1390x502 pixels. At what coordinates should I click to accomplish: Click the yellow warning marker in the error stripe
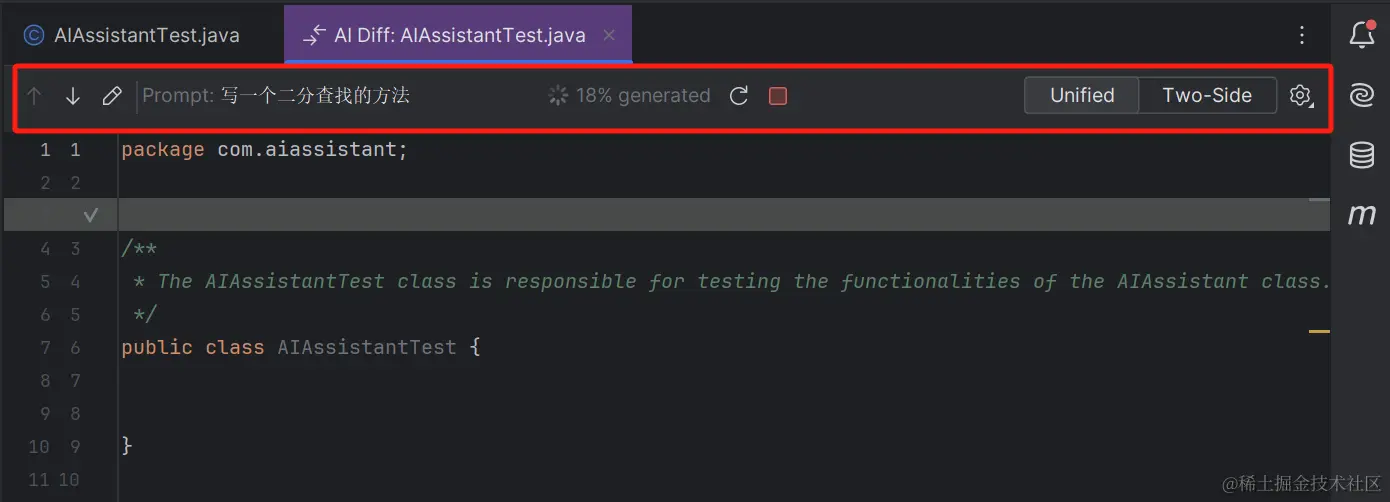(x=1319, y=330)
